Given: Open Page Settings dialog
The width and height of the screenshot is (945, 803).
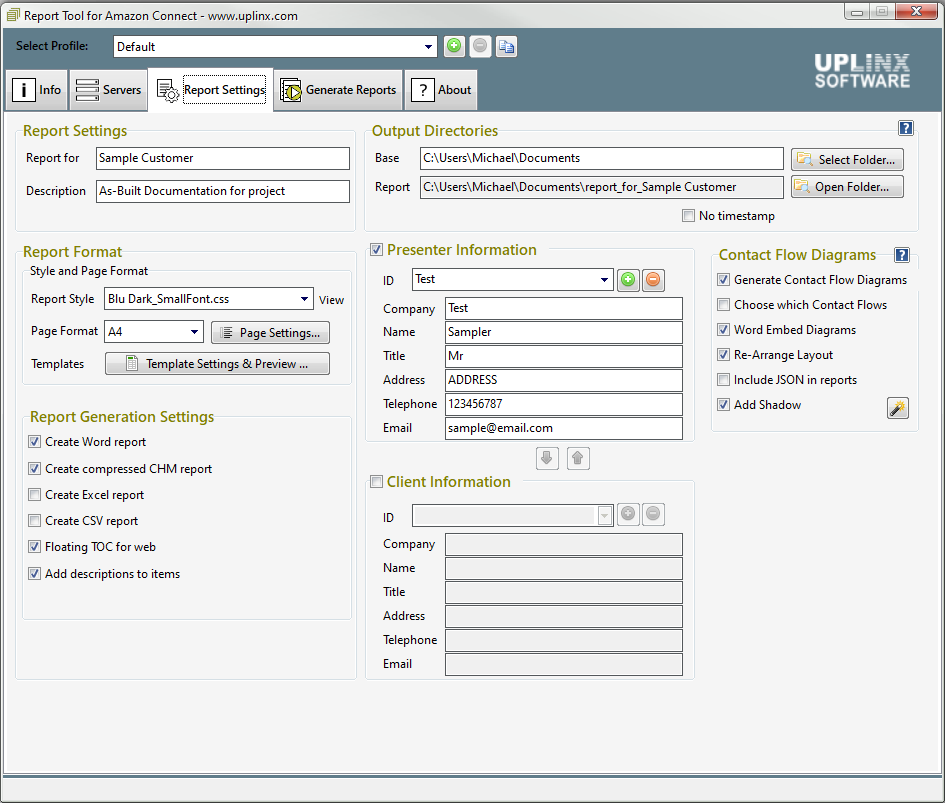Looking at the screenshot, I should coord(270,333).
